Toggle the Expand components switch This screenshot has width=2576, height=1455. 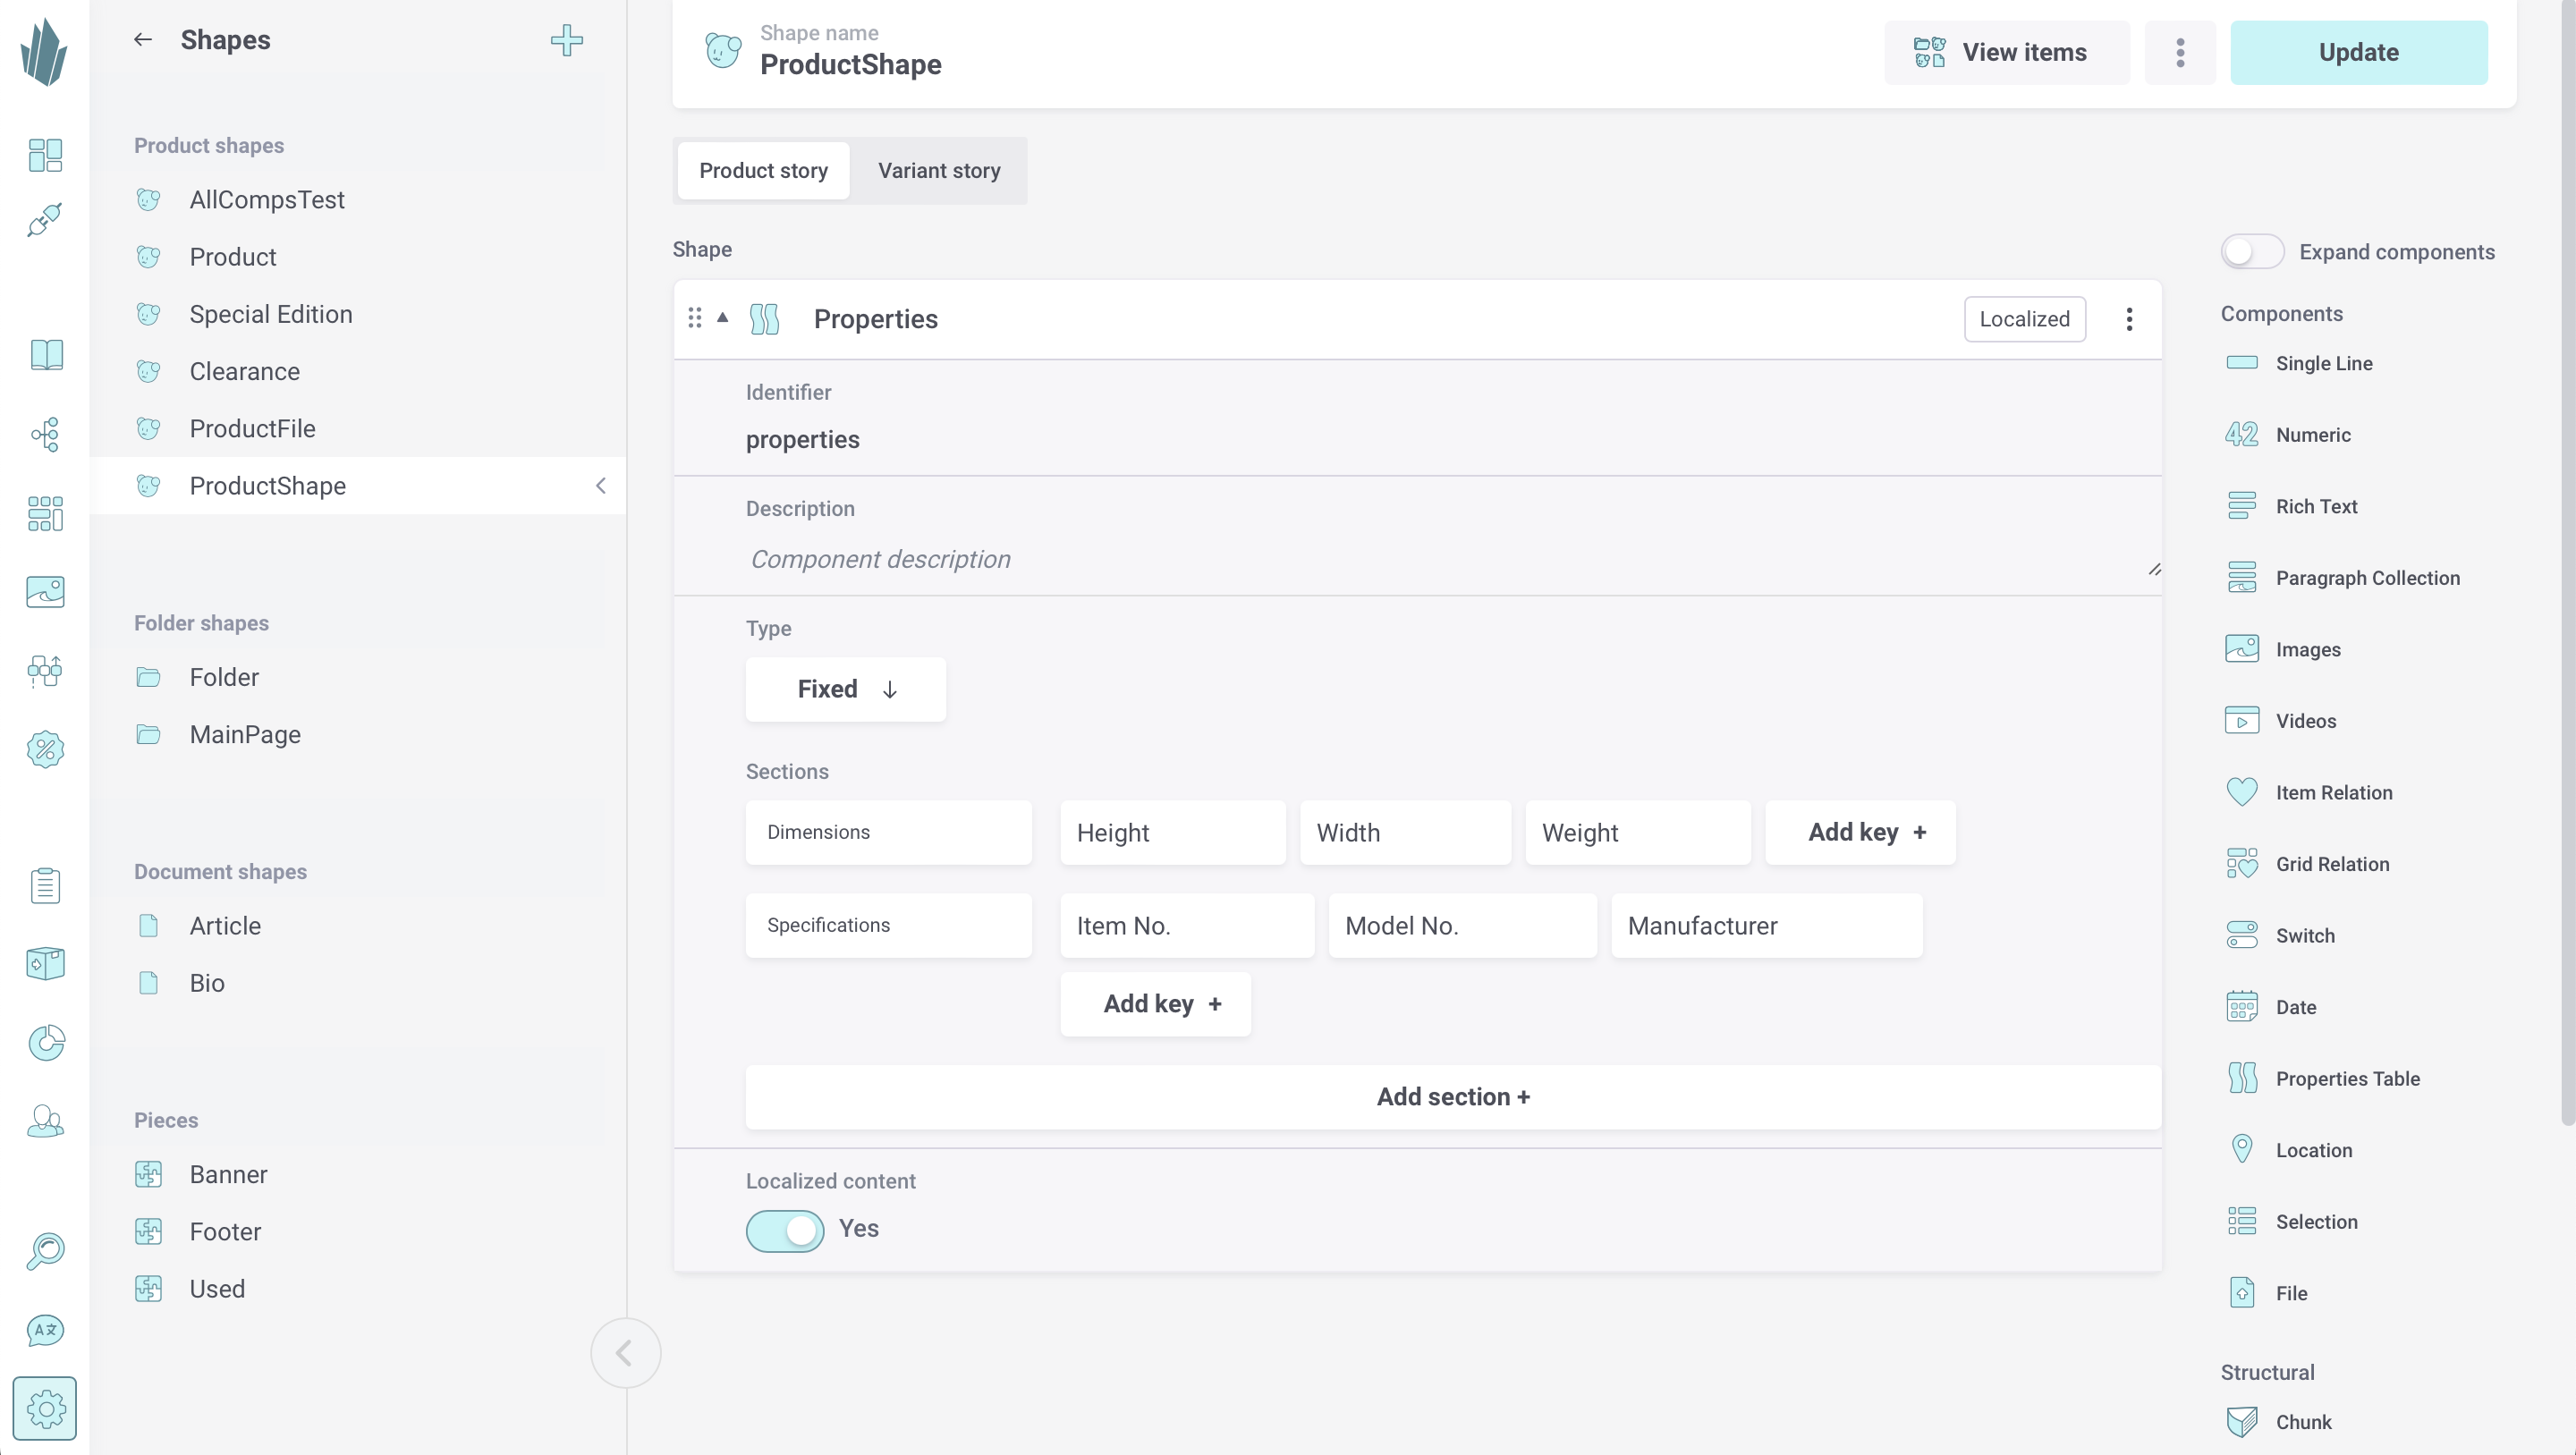(2252, 251)
